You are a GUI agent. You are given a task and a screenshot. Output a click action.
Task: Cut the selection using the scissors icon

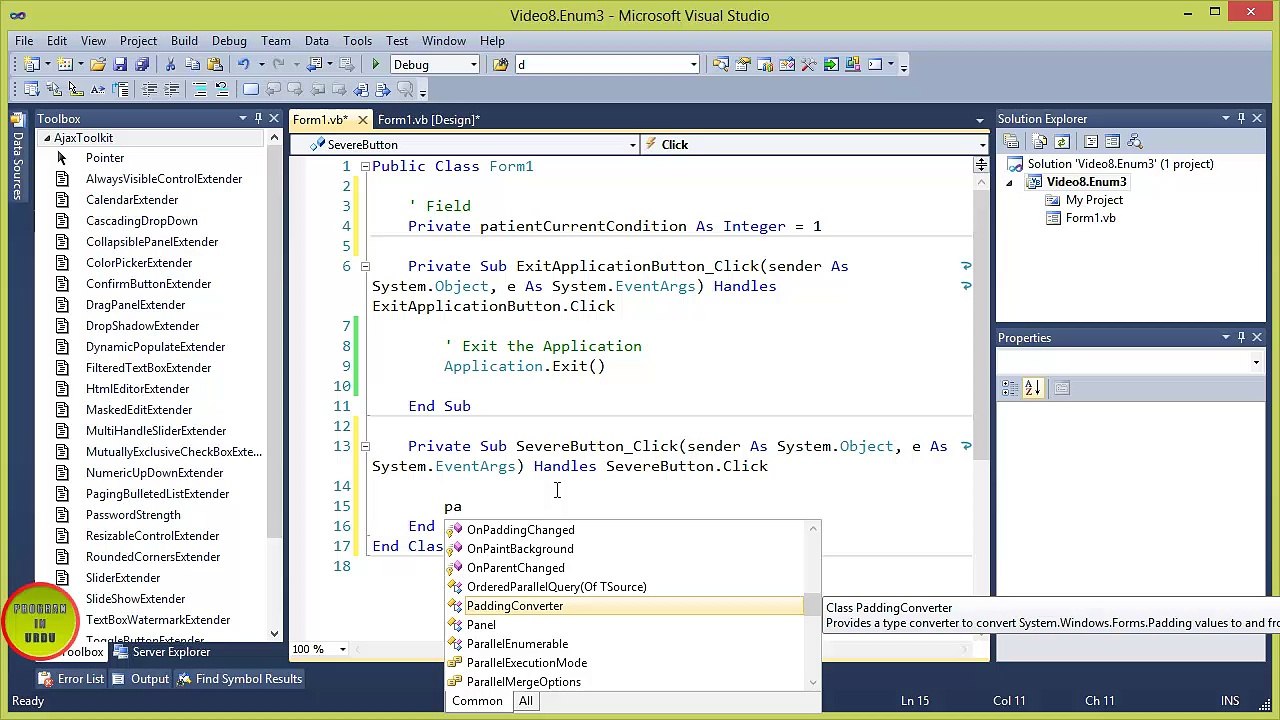(170, 65)
